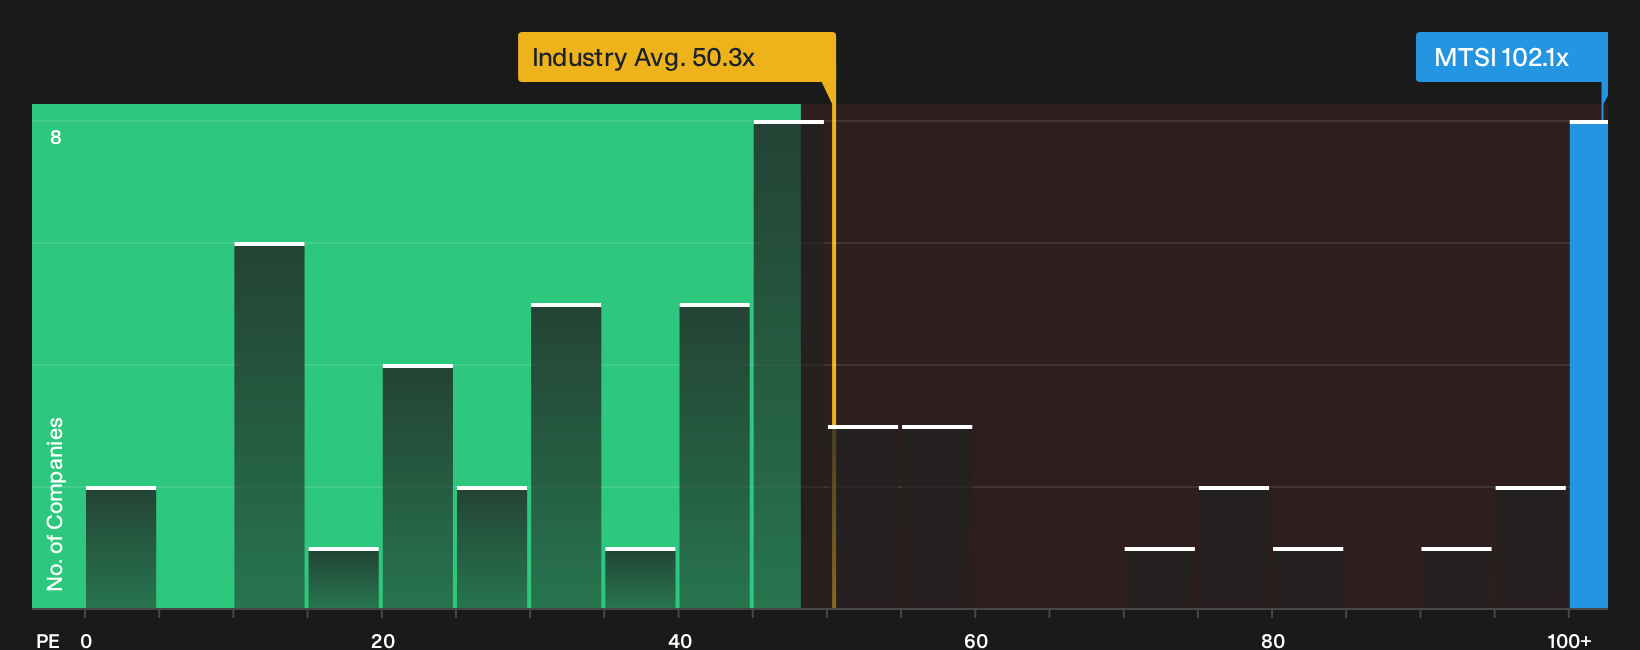Click the x-axis value 0
Image resolution: width=1640 pixels, height=650 pixels.
(86, 640)
